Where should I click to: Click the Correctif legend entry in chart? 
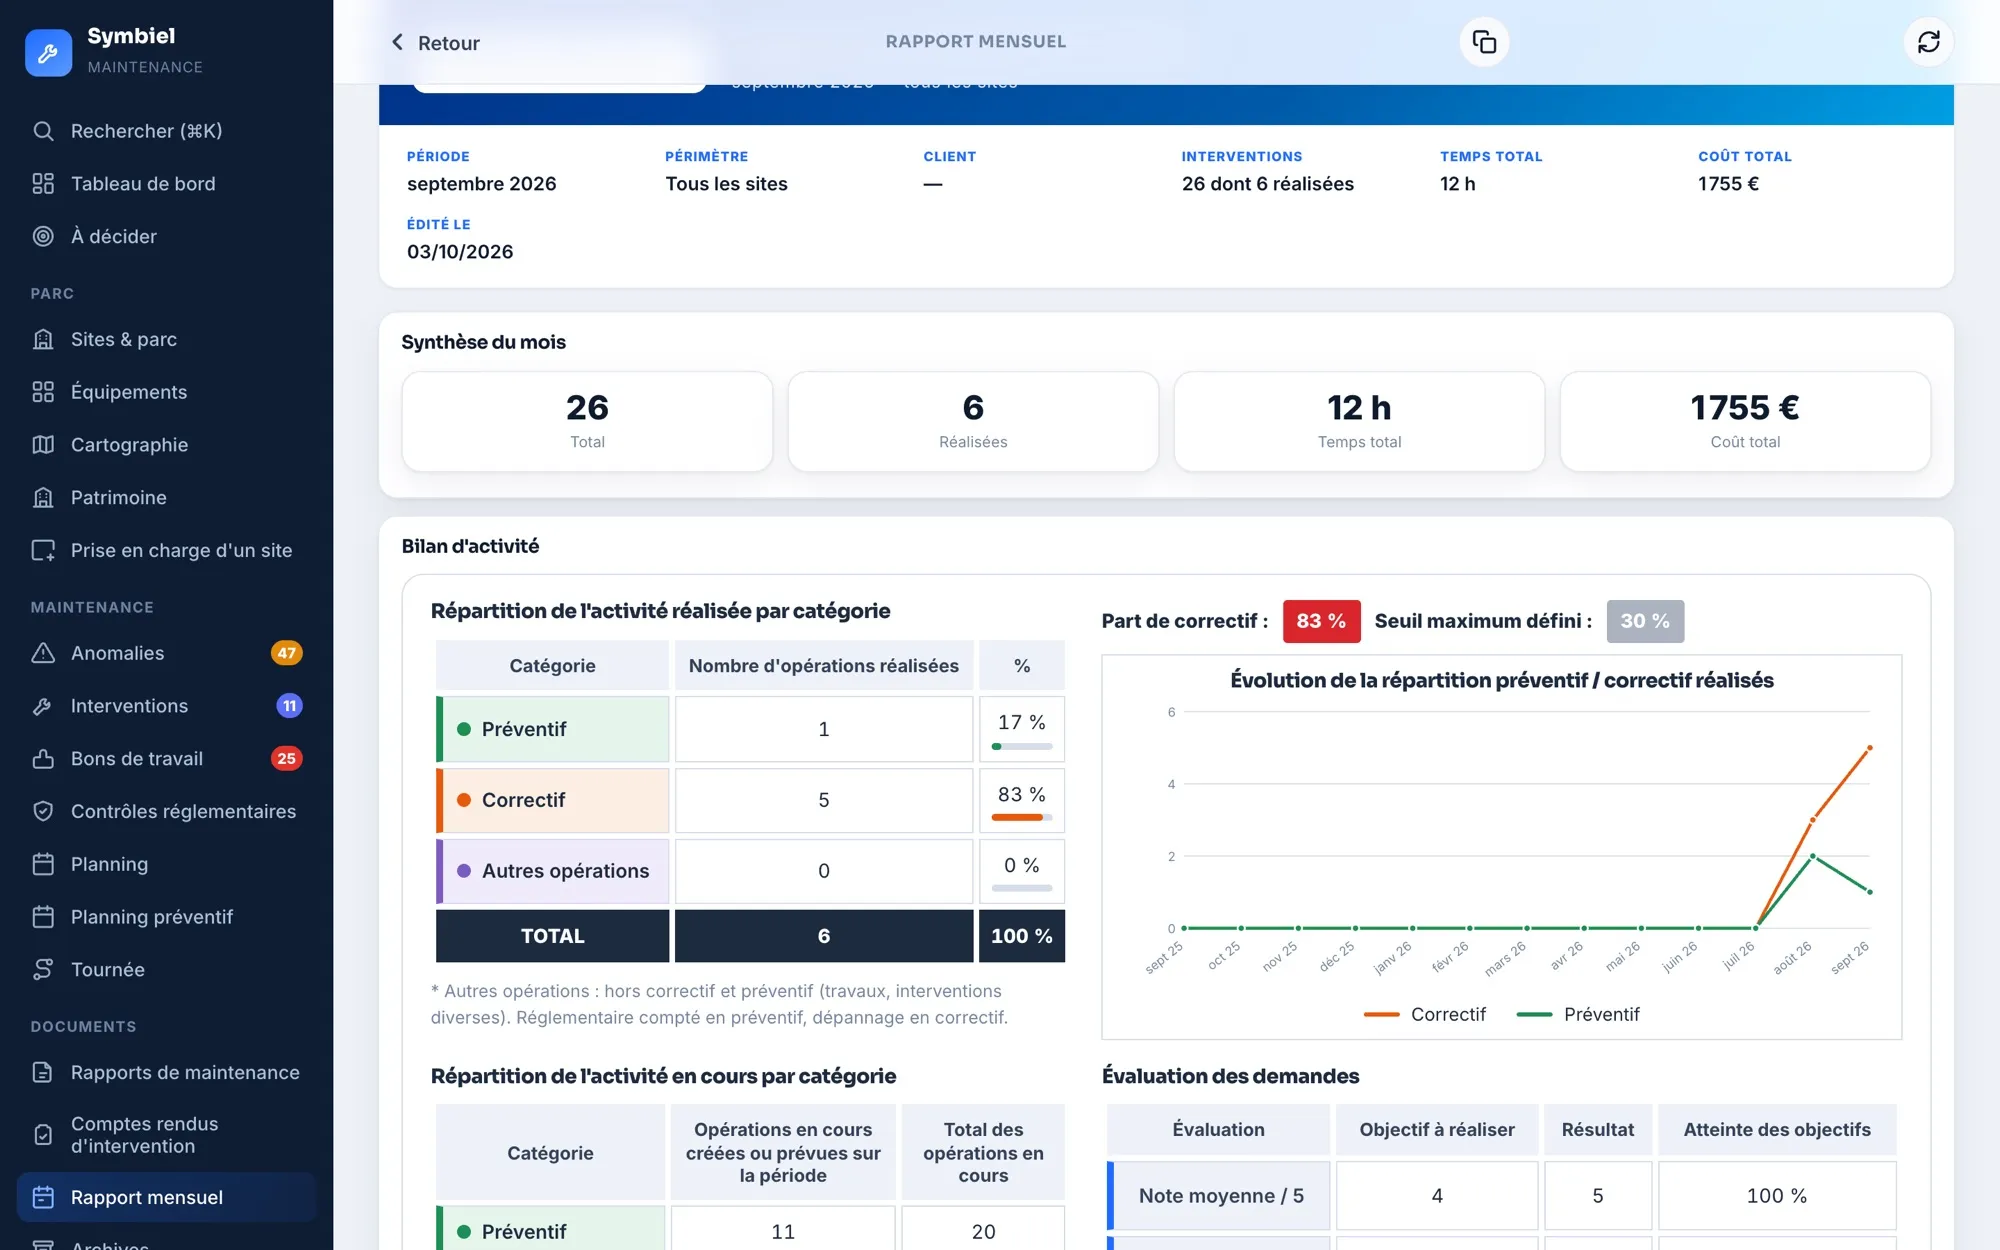pyautogui.click(x=1425, y=1015)
